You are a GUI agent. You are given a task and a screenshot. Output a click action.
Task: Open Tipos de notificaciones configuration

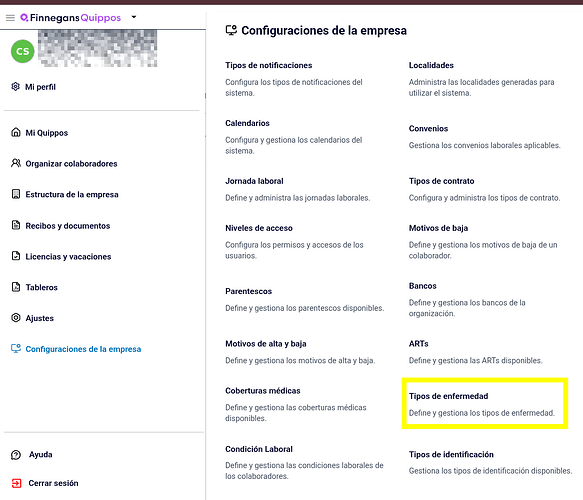pos(268,65)
